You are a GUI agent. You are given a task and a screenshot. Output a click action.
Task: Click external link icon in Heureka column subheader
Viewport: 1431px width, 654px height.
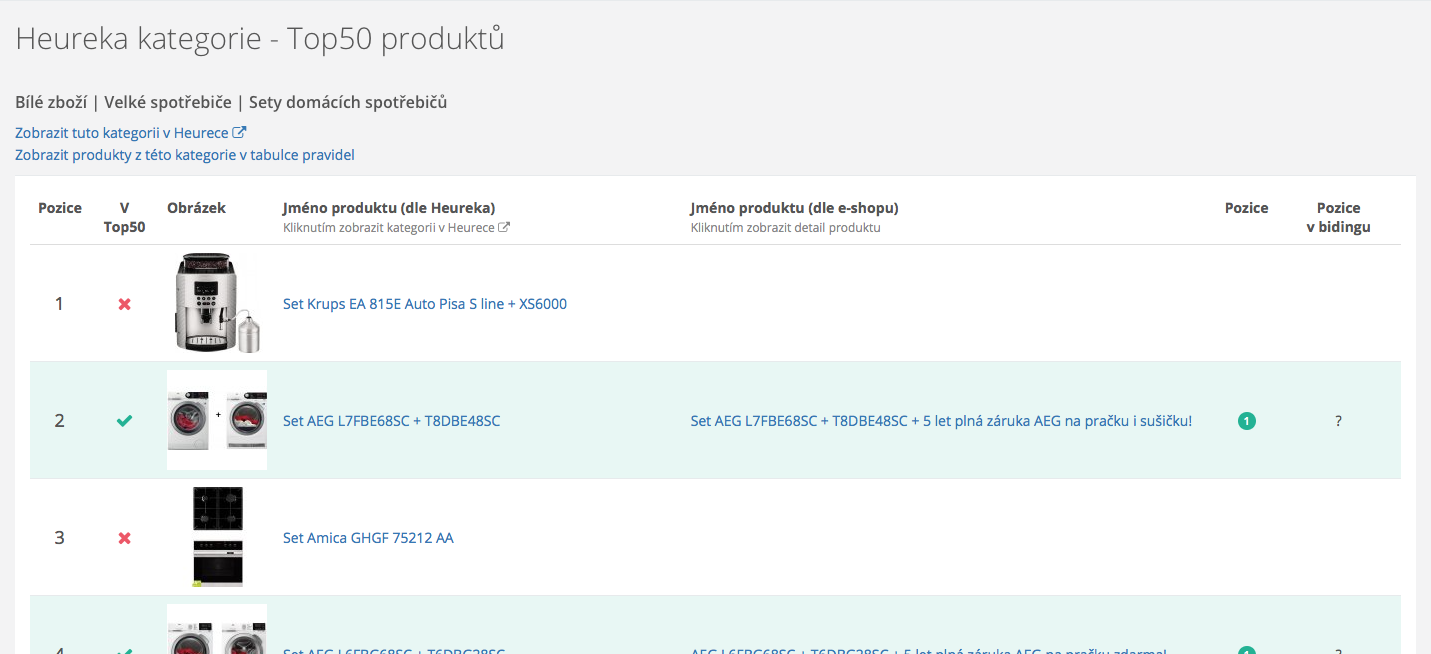pos(504,228)
